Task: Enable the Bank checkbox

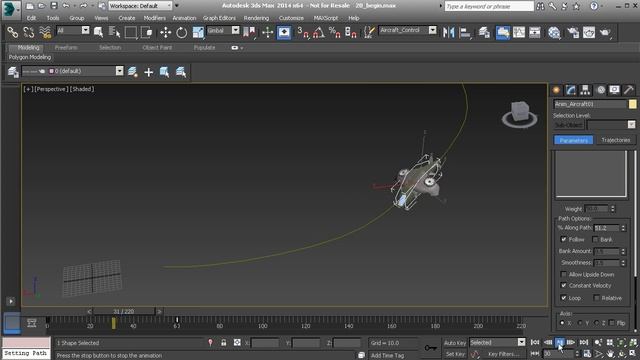Action: click(595, 239)
